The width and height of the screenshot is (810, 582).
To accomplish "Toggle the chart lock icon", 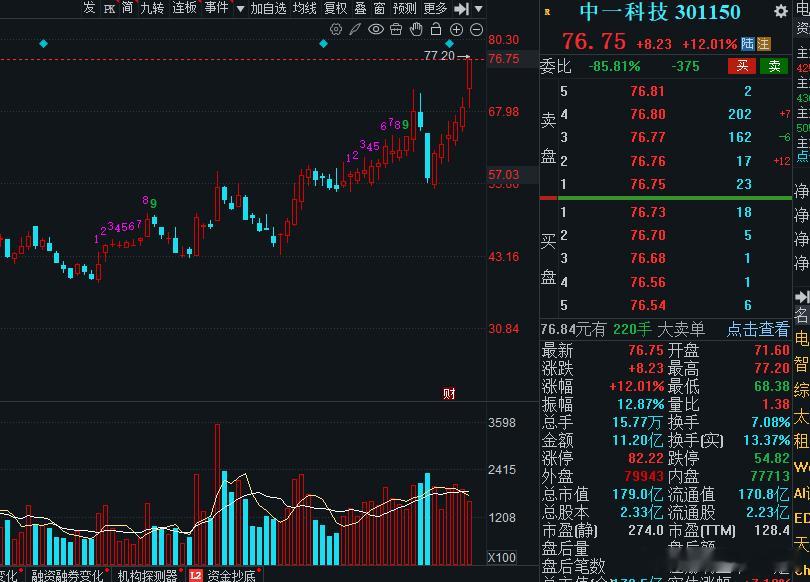I will (x=436, y=29).
